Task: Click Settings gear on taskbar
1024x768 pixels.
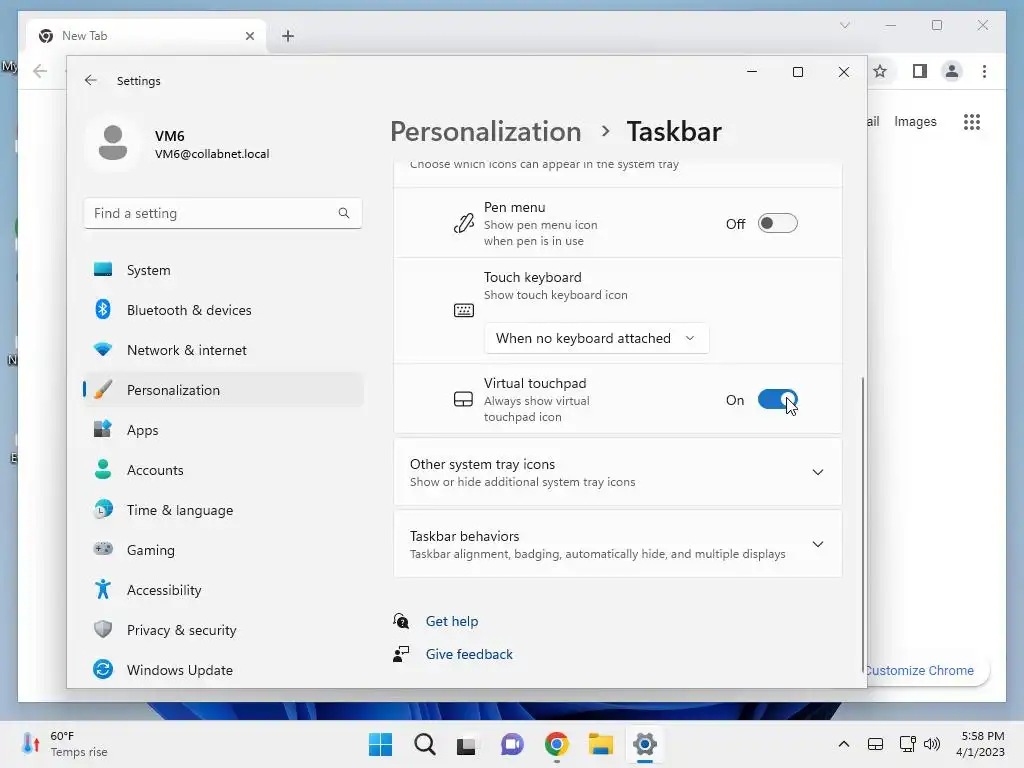Action: 645,744
